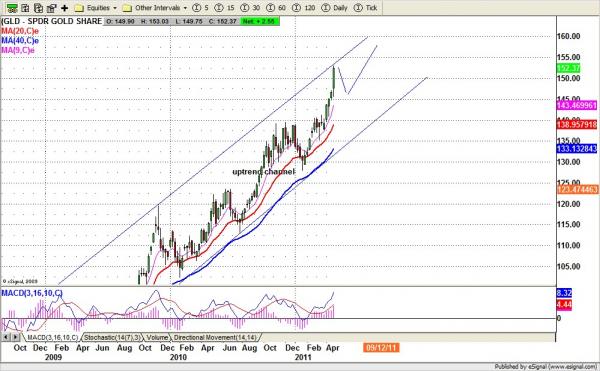Click the red 4.44 MACD signal value marker
This screenshot has width=600, height=371.
[564, 305]
